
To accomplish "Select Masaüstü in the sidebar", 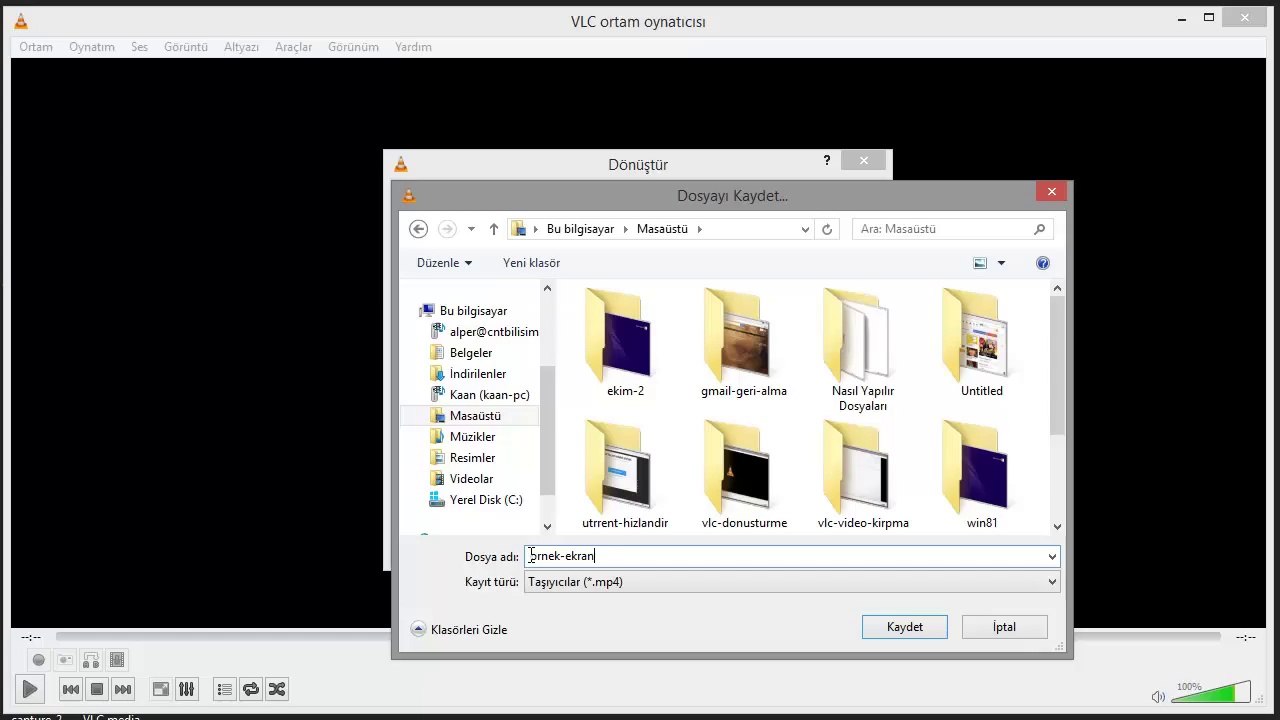I will pos(474,416).
